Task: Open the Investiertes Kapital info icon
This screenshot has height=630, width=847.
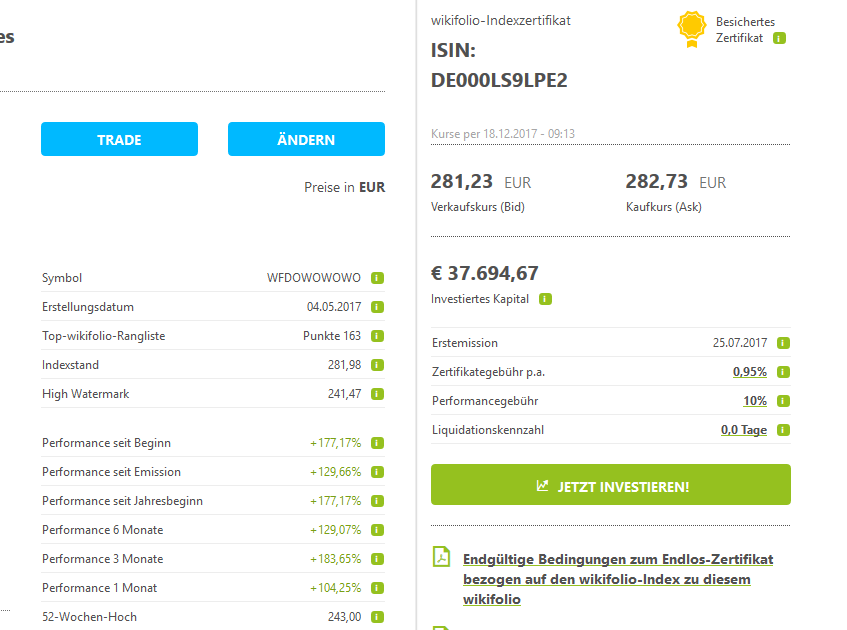Action: click(x=545, y=298)
